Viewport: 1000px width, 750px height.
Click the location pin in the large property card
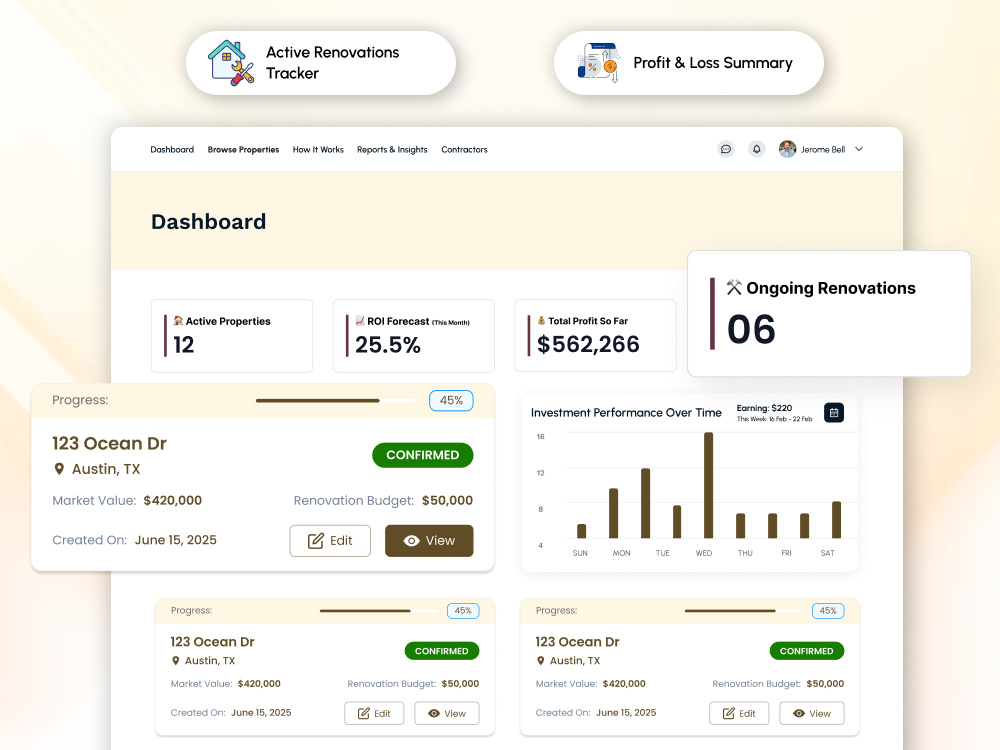coord(59,469)
